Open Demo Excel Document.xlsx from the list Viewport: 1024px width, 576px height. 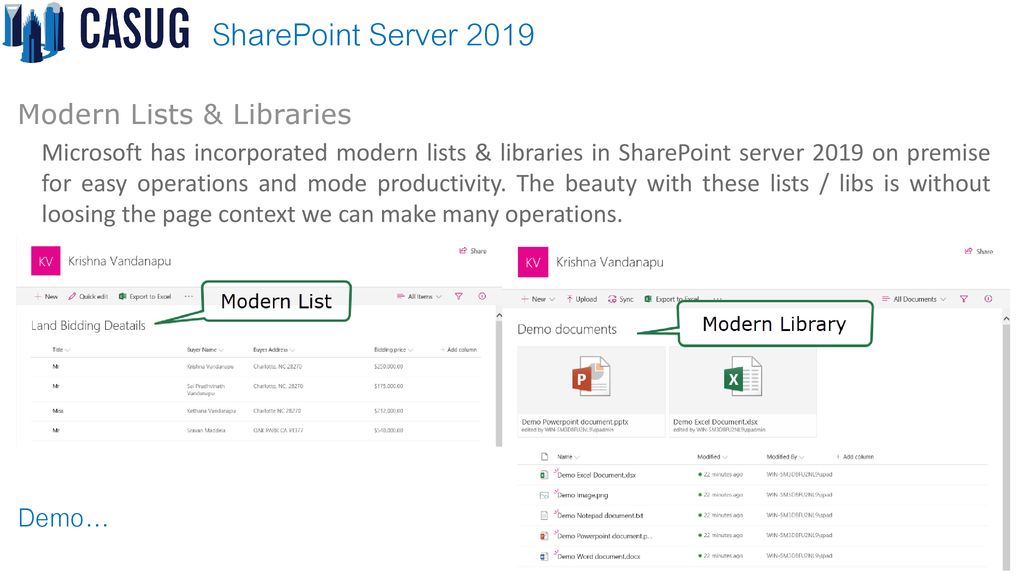tap(597, 475)
